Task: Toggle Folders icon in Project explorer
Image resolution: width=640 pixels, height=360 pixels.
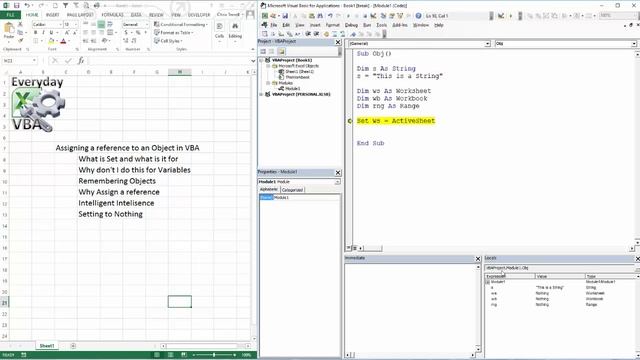Action: pyautogui.click(x=281, y=51)
